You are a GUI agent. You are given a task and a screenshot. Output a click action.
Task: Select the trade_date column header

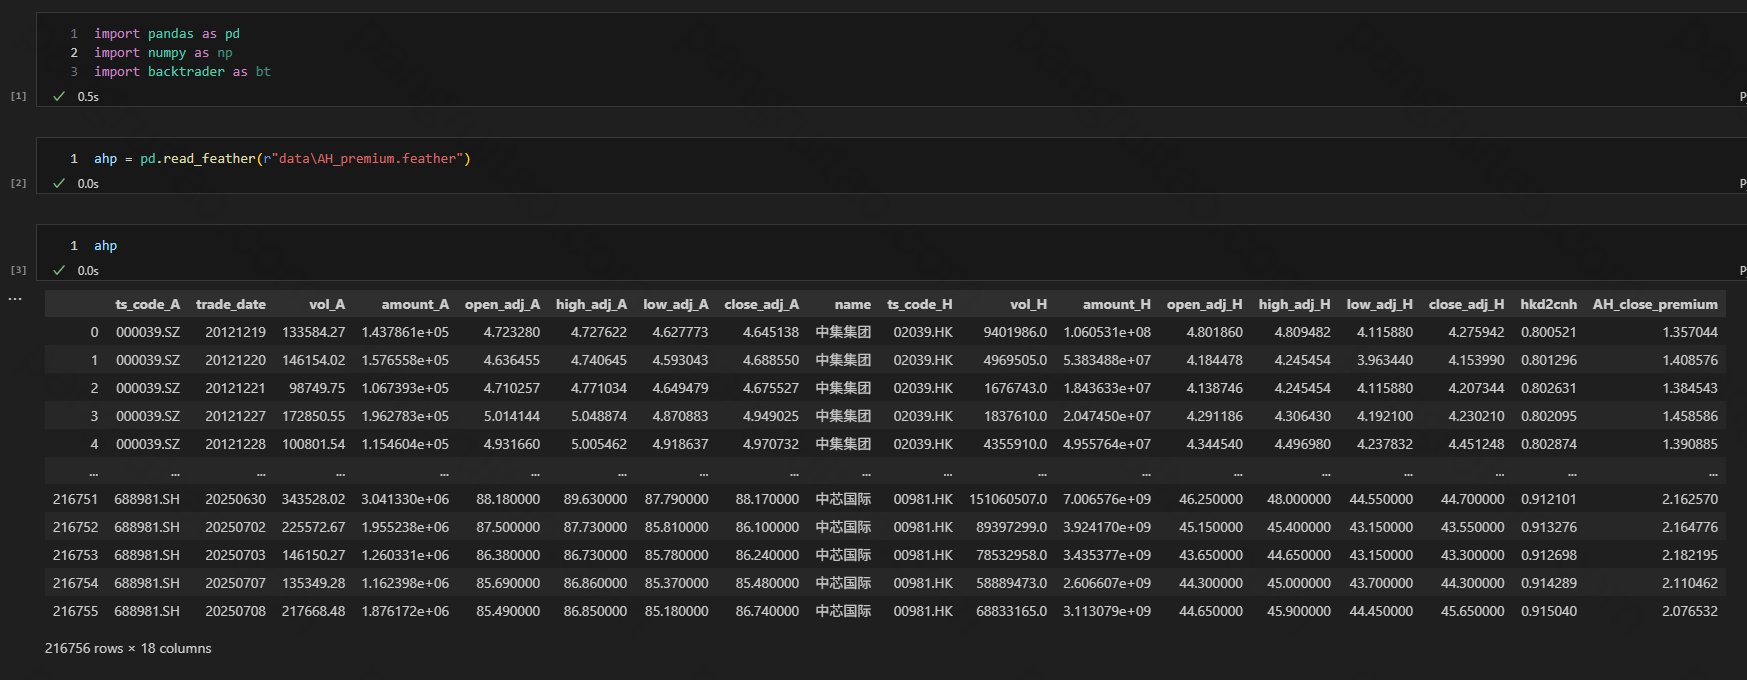point(231,305)
